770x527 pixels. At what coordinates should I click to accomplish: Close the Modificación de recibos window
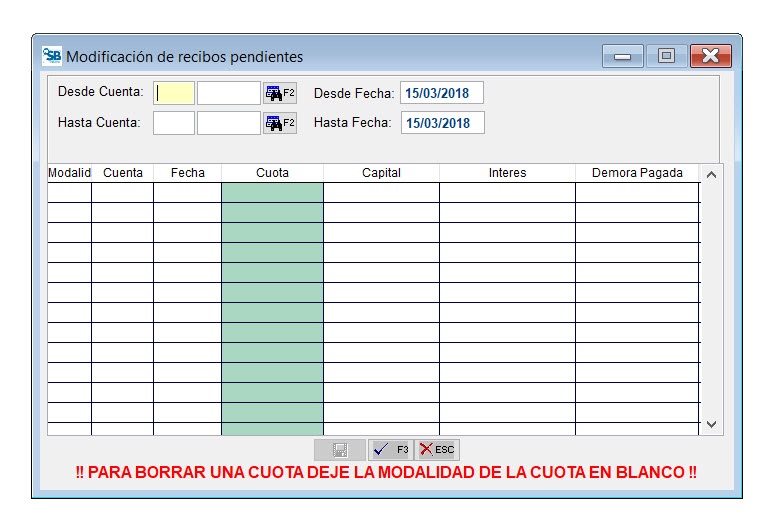(711, 56)
